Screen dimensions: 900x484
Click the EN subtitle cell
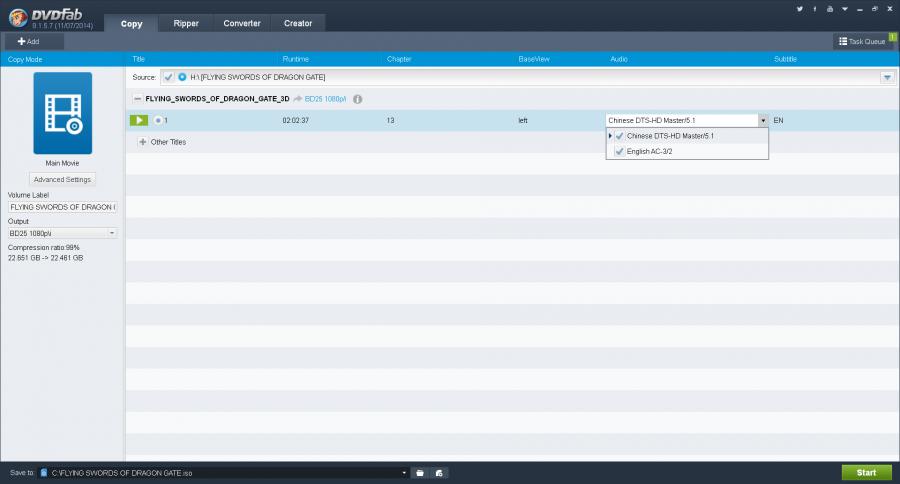tap(778, 121)
